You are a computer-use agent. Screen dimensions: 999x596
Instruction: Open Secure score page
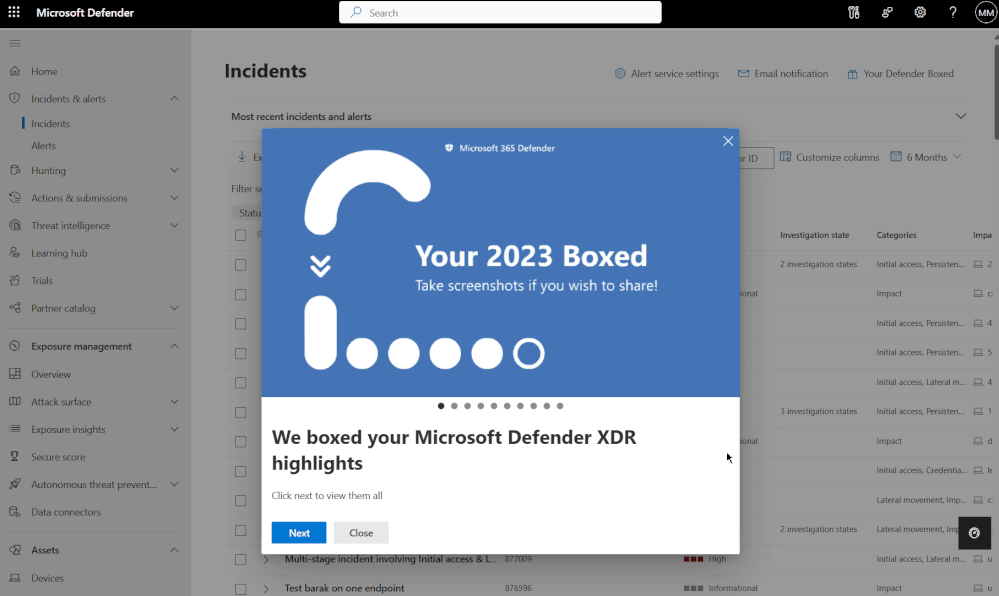point(58,457)
